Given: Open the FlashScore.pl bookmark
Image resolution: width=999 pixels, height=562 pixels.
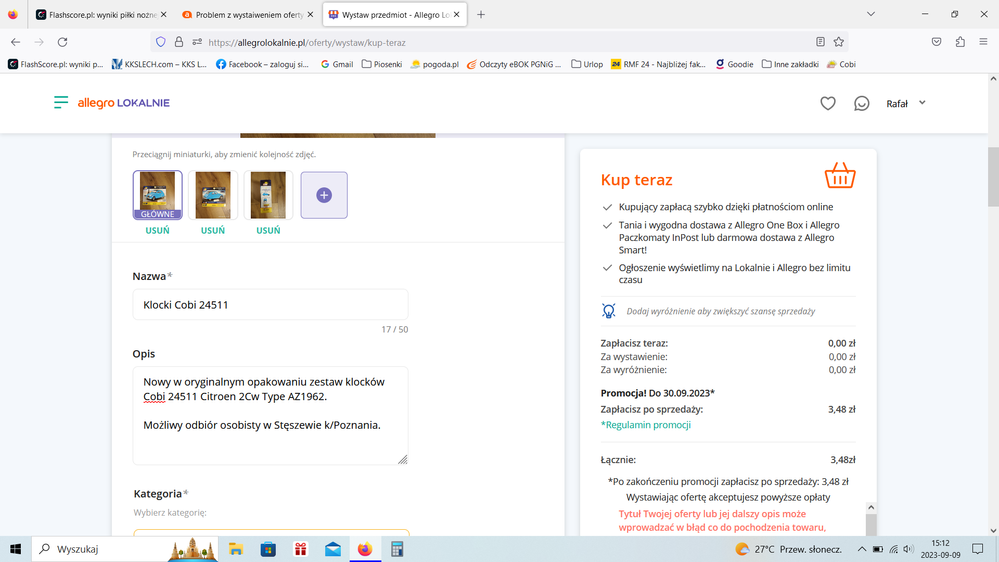Looking at the screenshot, I should (55, 64).
